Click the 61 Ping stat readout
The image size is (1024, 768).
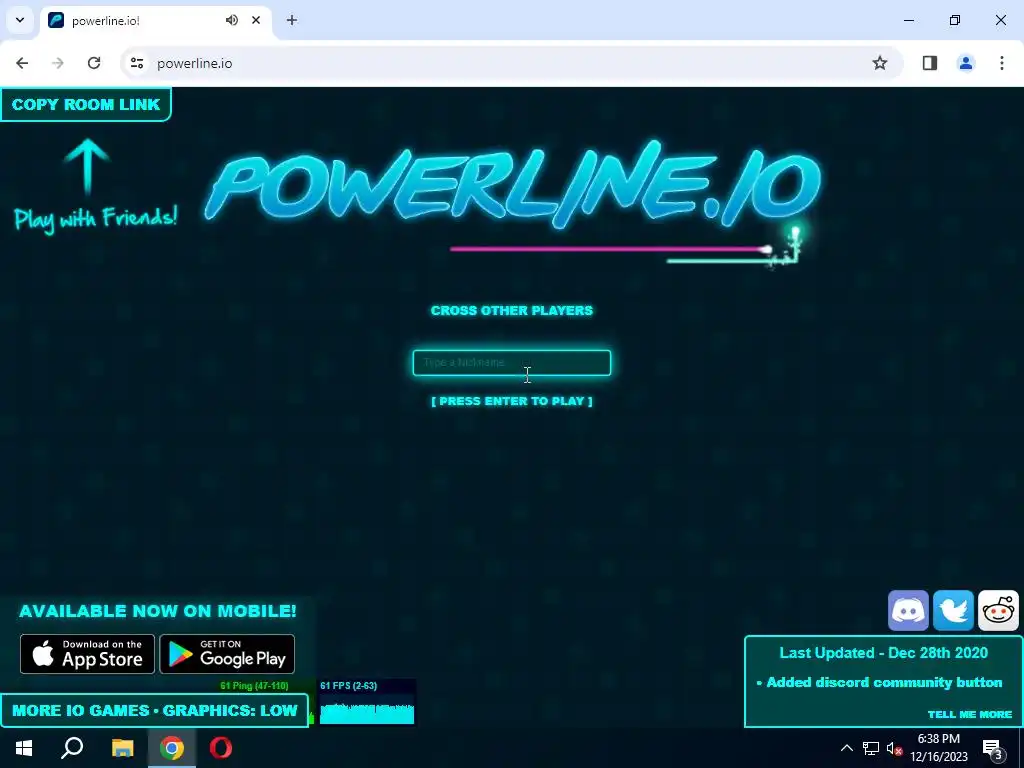(x=254, y=686)
